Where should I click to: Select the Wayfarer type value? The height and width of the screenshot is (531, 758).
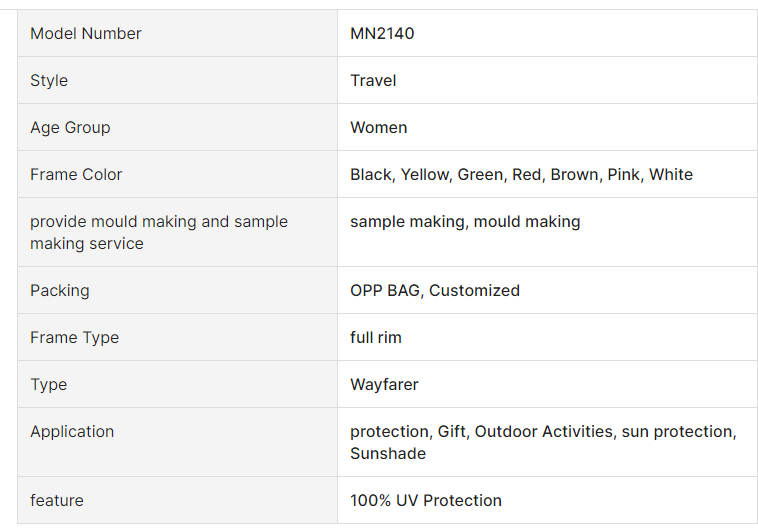(x=384, y=385)
